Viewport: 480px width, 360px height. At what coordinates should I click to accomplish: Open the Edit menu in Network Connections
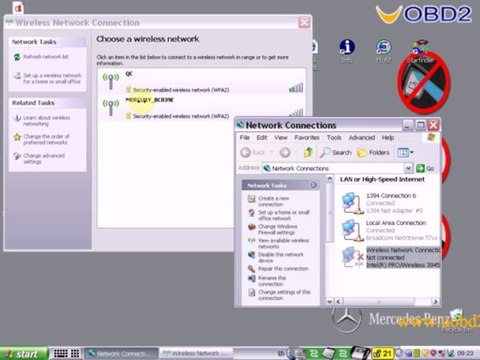262,137
